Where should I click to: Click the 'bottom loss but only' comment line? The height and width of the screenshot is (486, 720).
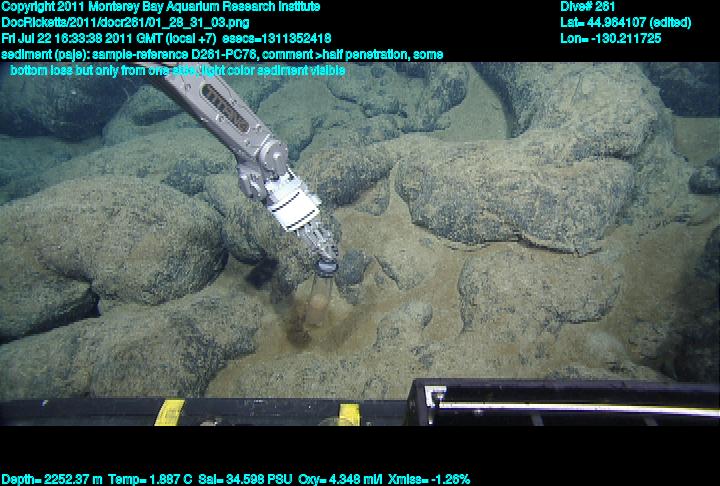[x=177, y=70]
